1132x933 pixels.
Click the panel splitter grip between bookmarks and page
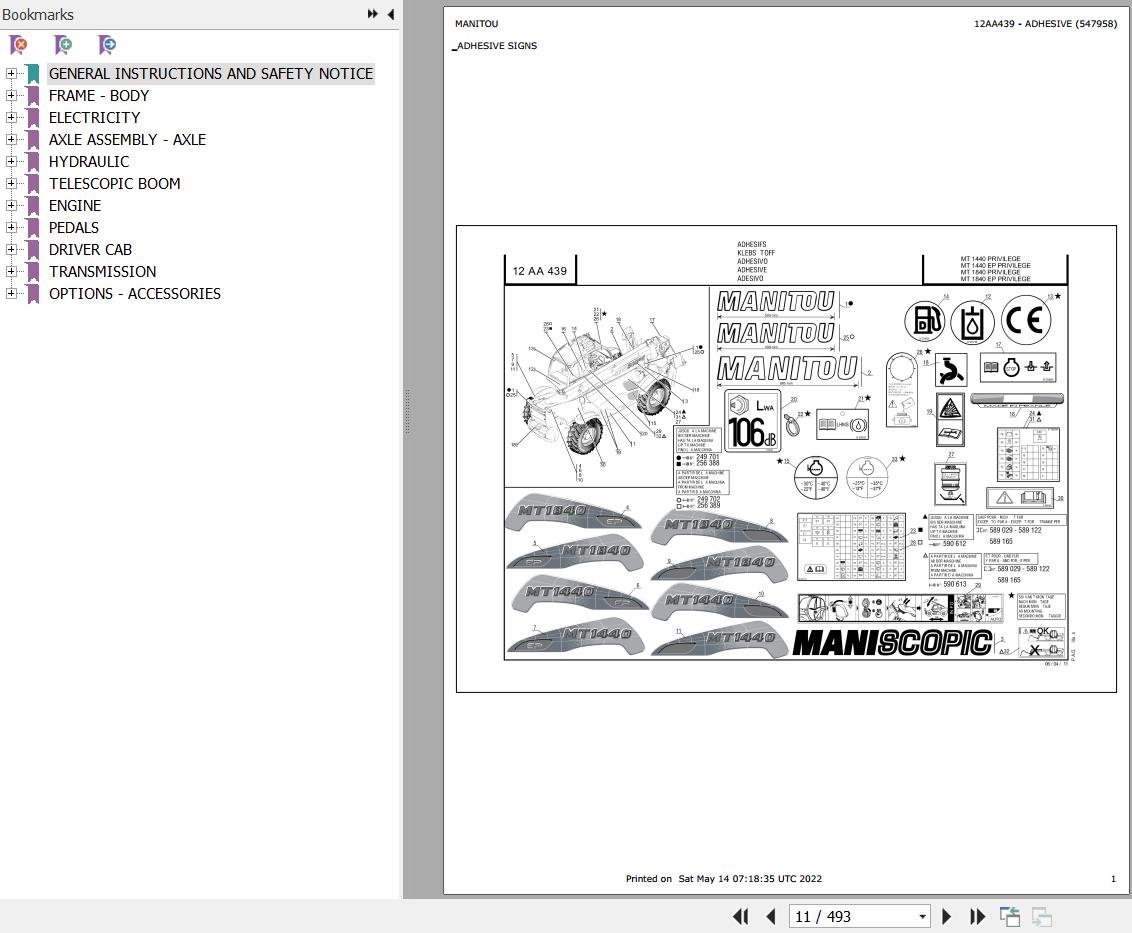click(x=407, y=412)
